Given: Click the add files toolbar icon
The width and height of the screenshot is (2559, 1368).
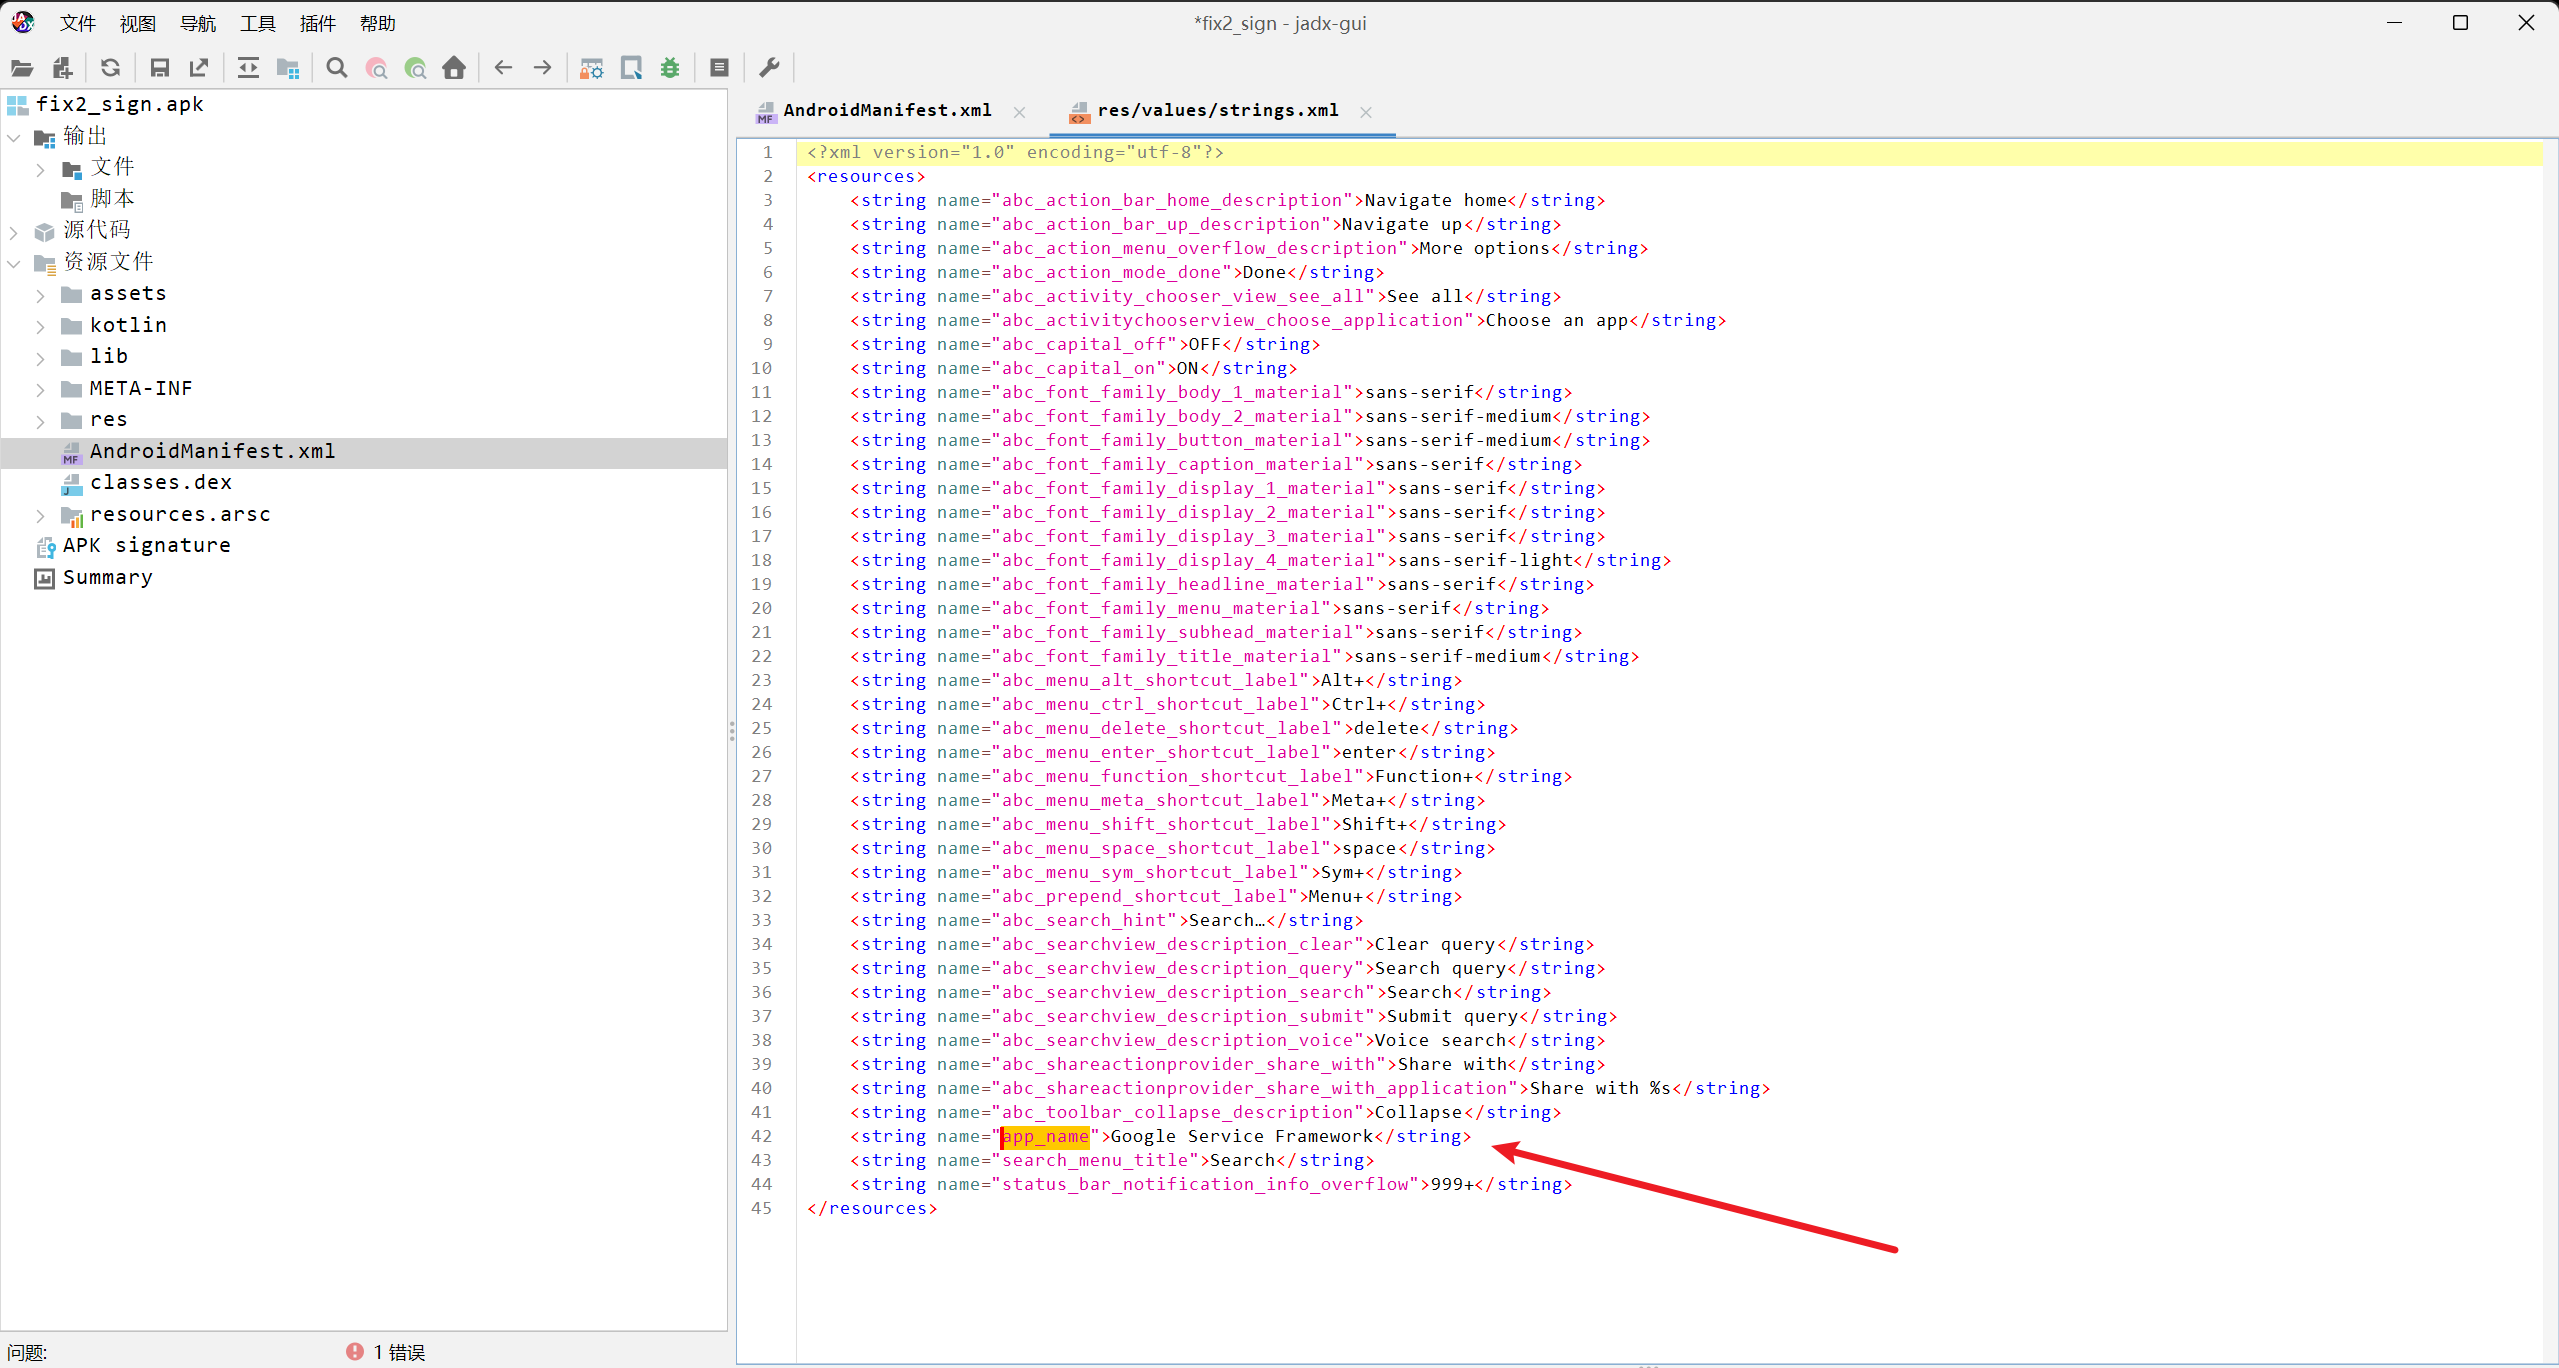Looking at the screenshot, I should coord(62,68).
